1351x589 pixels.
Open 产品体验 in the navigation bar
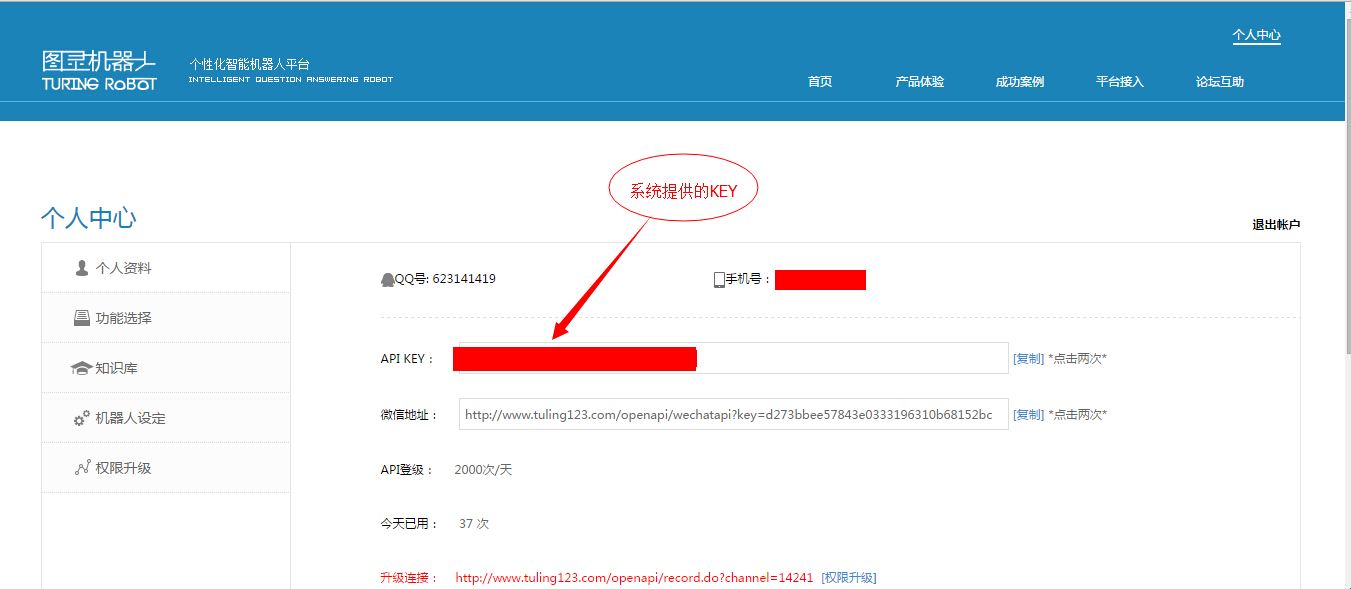pos(920,82)
